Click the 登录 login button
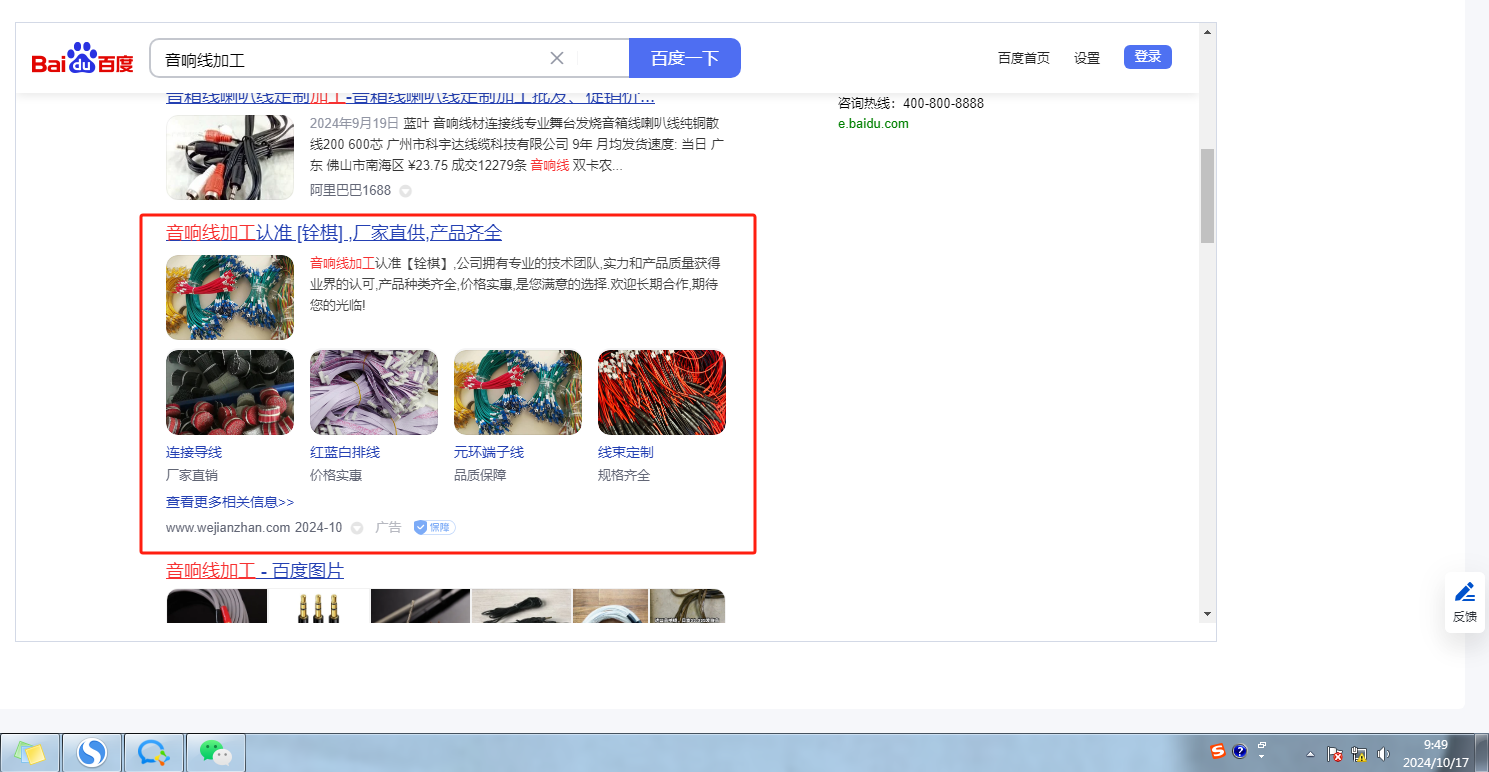 point(1148,57)
